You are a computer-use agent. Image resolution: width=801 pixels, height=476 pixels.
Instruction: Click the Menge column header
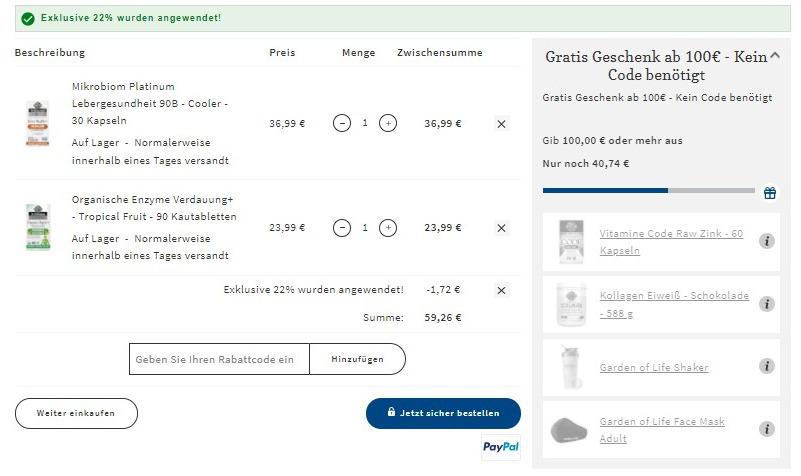click(358, 53)
